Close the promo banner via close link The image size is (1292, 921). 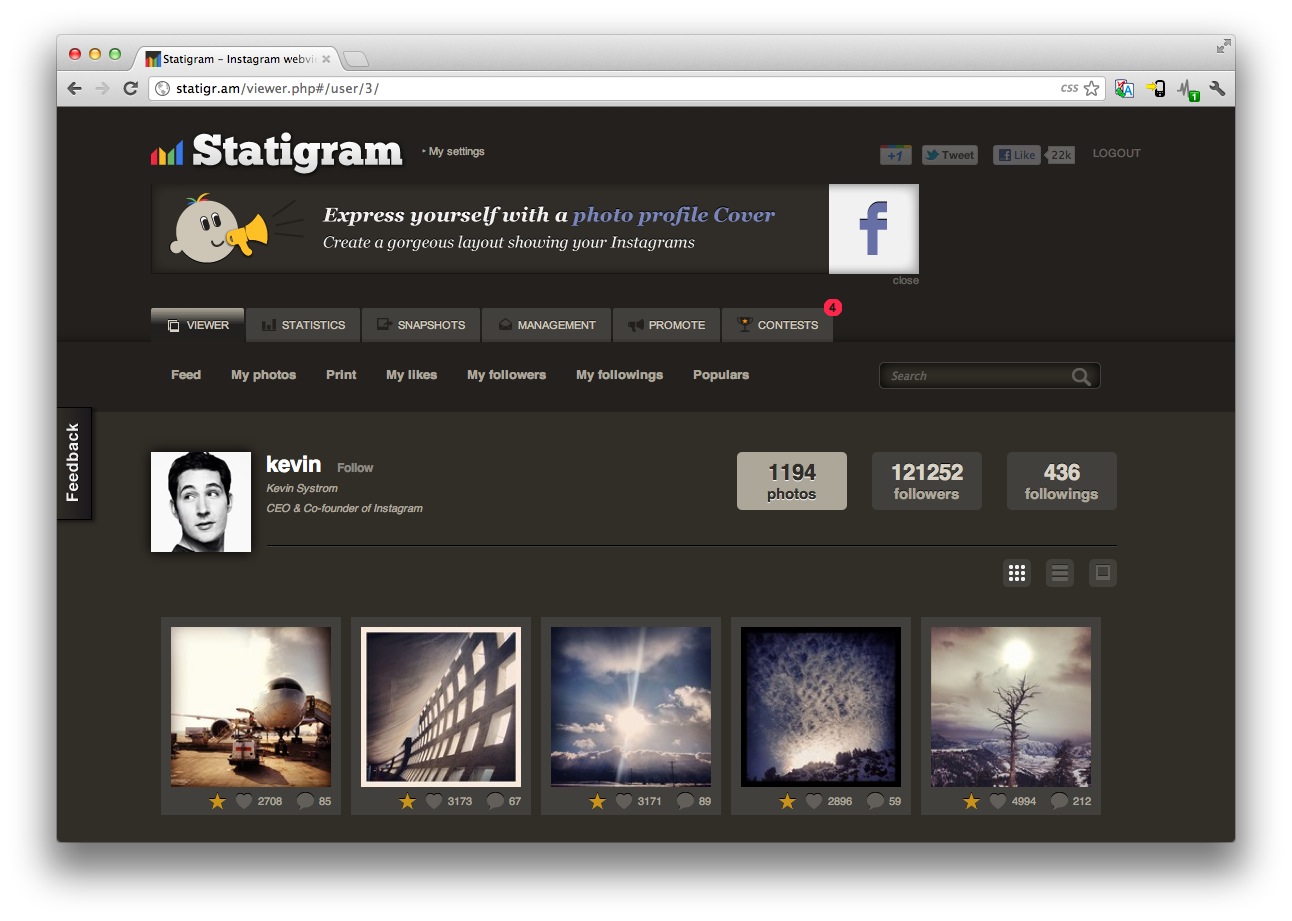click(x=905, y=281)
